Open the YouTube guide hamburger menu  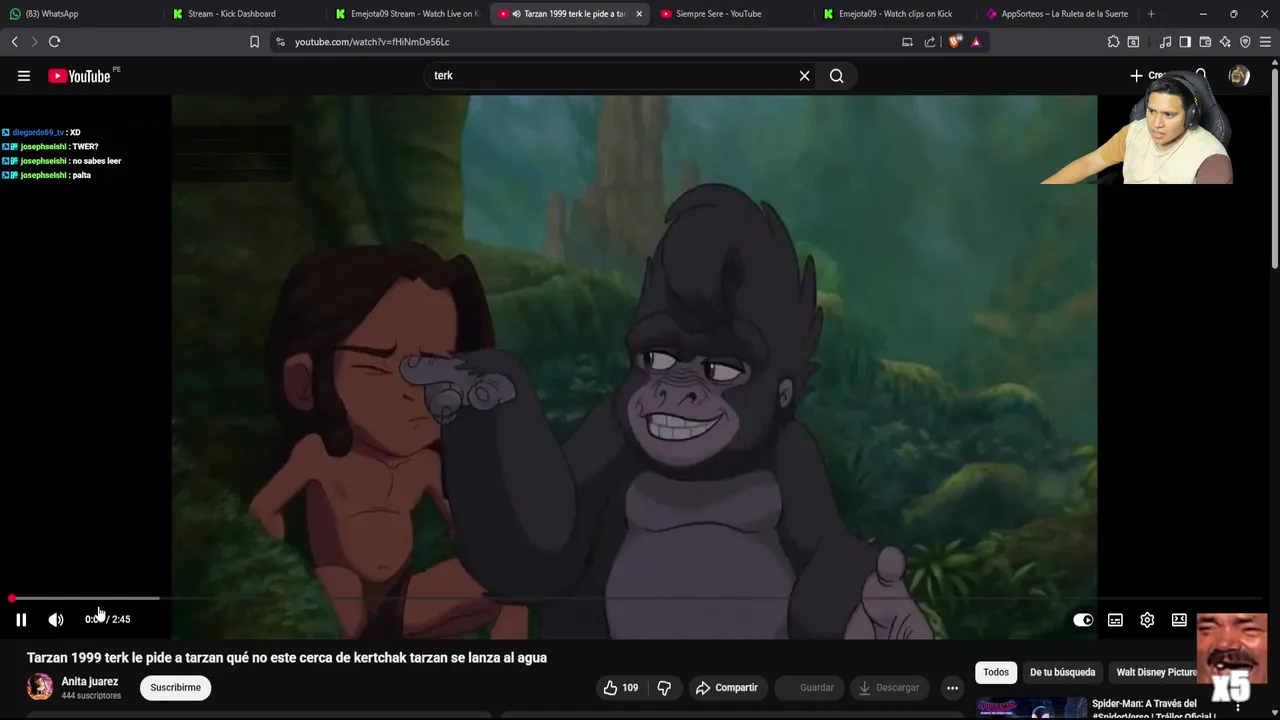pos(24,76)
